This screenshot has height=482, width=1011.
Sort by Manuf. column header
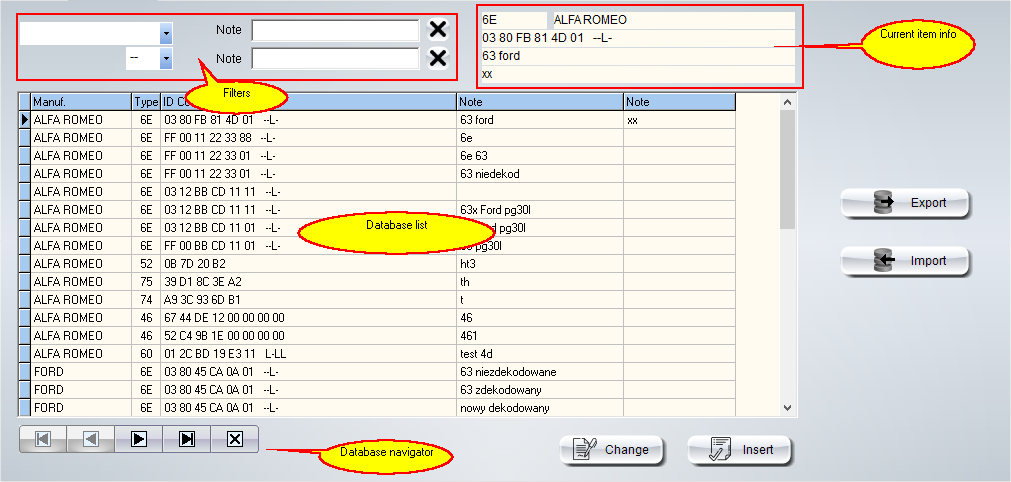pos(81,102)
